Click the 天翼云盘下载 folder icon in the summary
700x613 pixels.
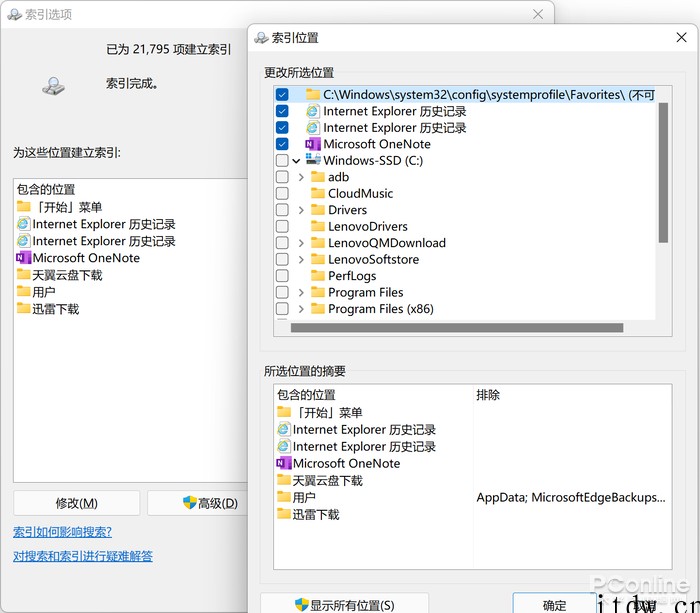[284, 480]
